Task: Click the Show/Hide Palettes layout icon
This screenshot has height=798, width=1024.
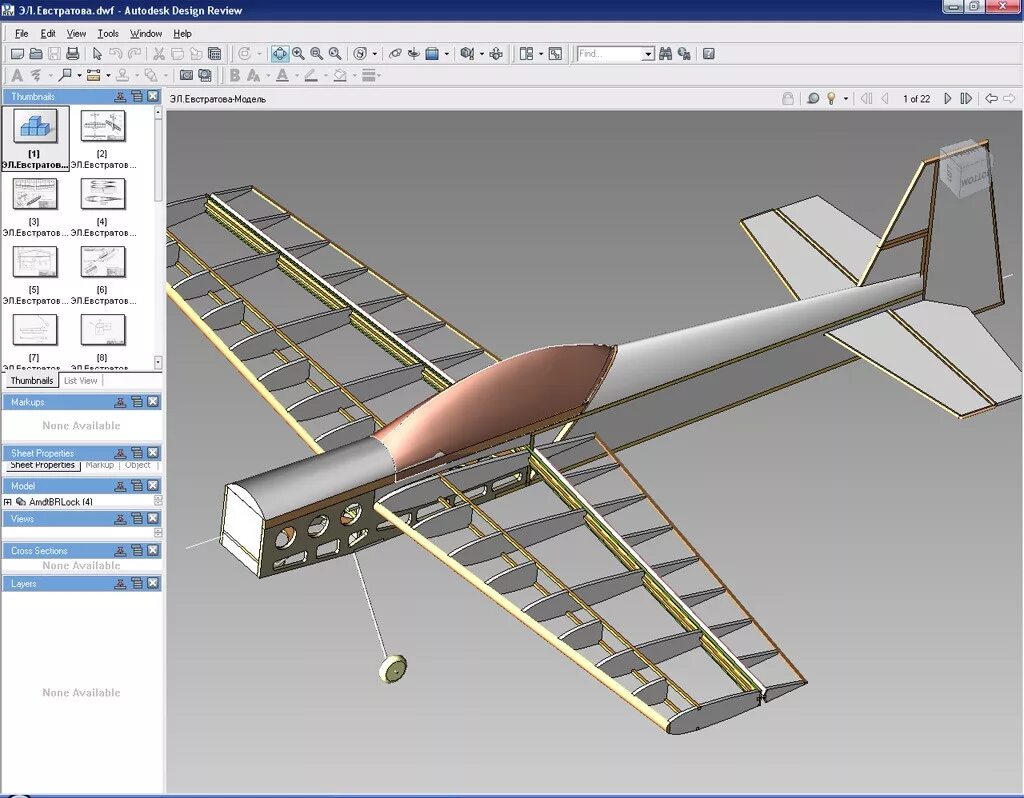Action: pos(526,54)
